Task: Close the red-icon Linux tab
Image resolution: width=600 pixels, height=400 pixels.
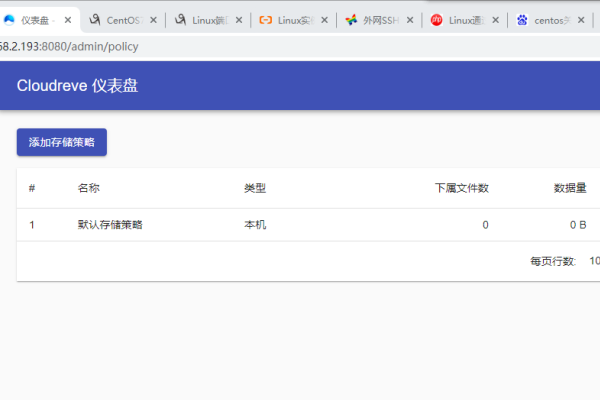Action: (496, 20)
